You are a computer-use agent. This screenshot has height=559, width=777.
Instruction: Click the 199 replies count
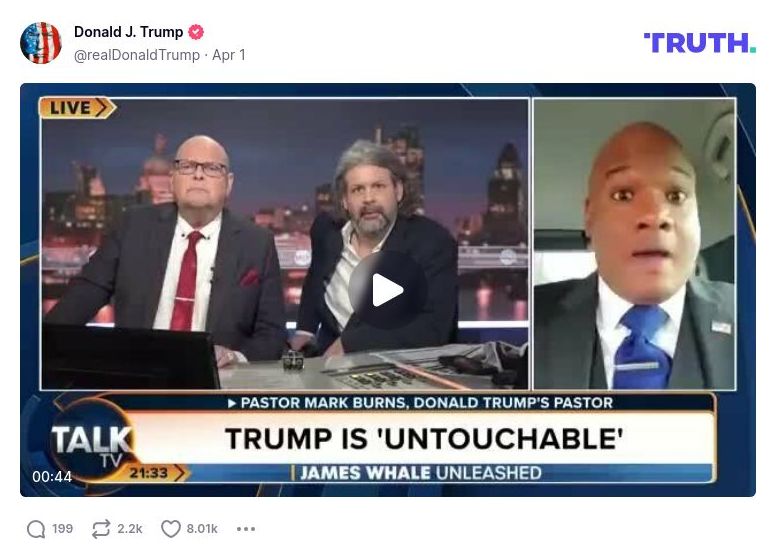coord(62,529)
